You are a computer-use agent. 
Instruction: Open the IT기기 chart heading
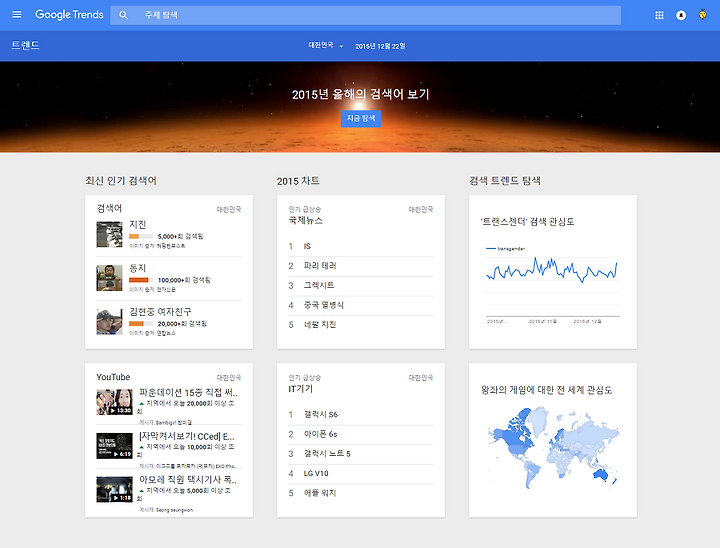(x=301, y=389)
